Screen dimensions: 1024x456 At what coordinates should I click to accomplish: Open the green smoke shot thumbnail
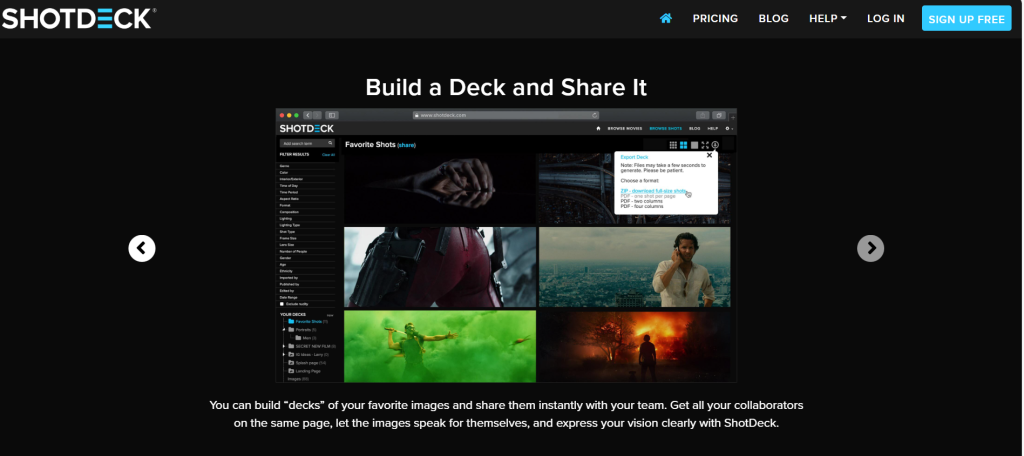[440, 346]
